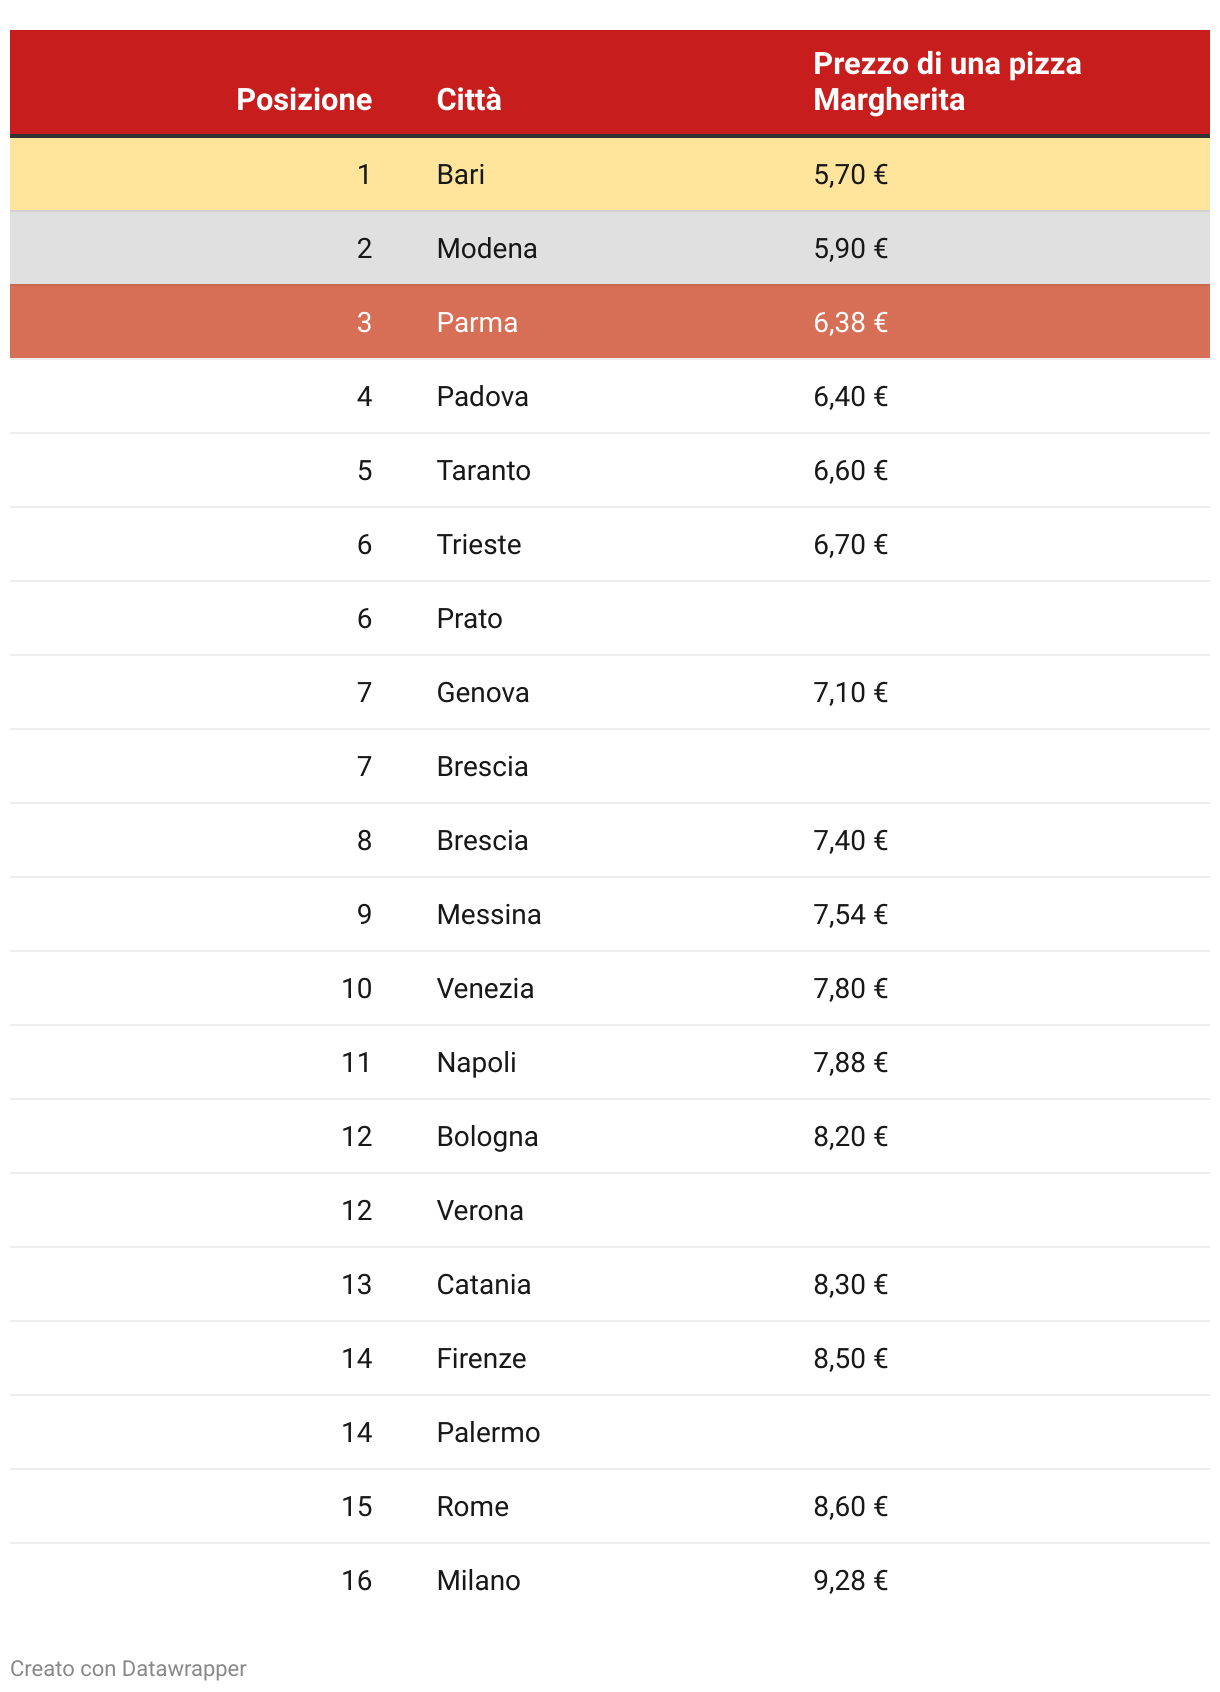The image size is (1220, 1692).
Task: Select the Padova city cell
Action: click(x=482, y=397)
